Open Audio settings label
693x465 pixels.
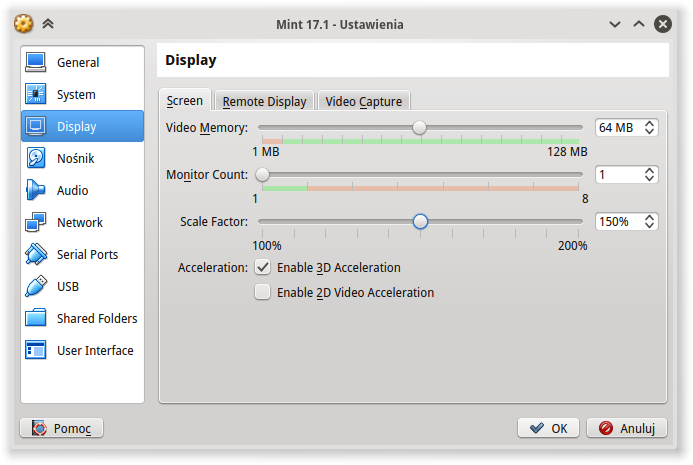[x=72, y=191]
